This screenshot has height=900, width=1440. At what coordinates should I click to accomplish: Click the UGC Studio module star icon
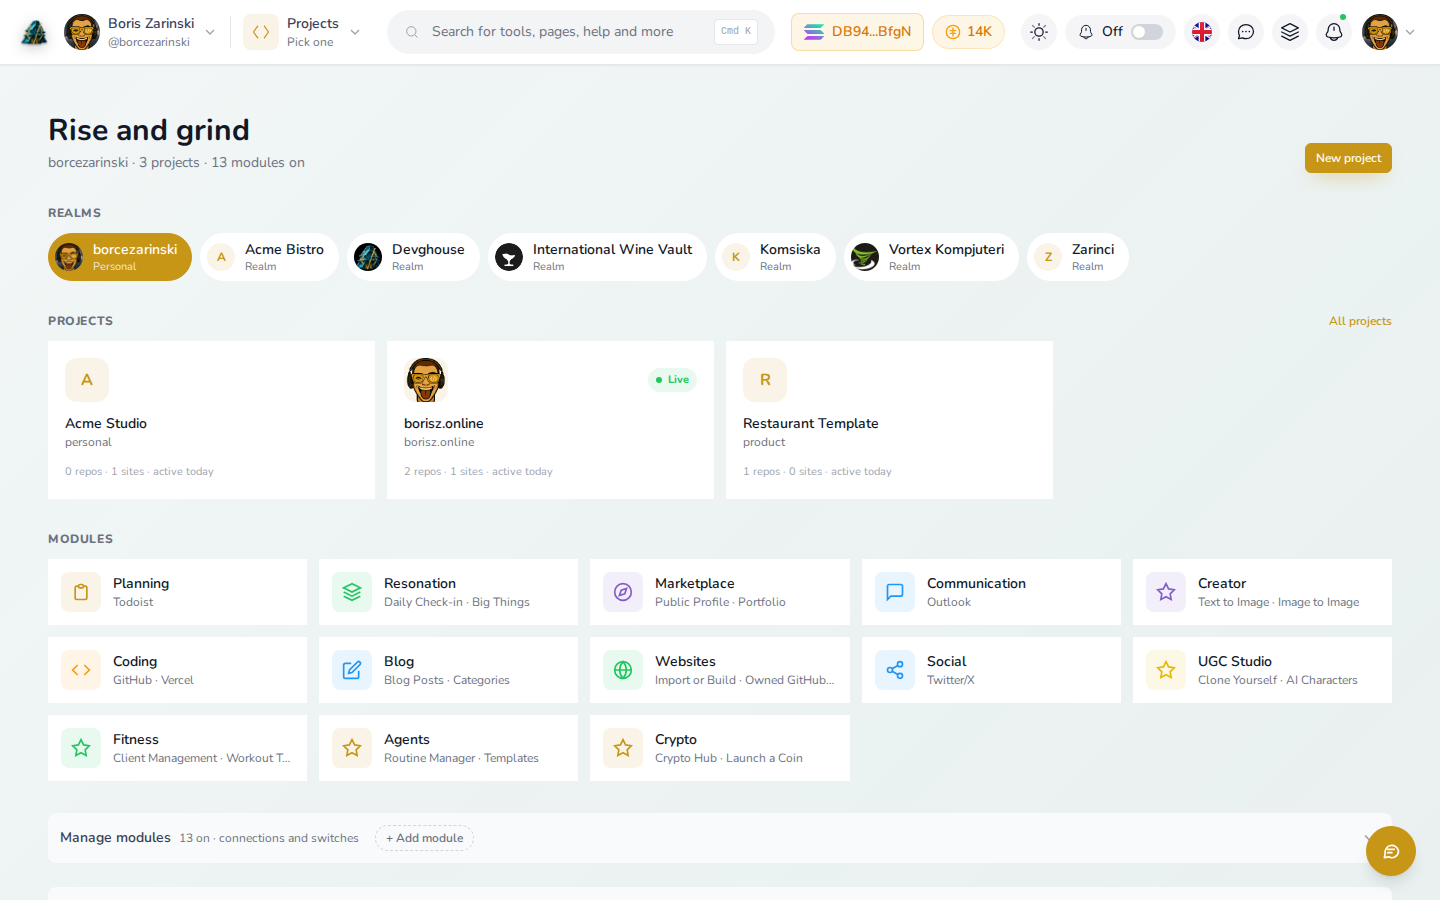click(x=1166, y=670)
